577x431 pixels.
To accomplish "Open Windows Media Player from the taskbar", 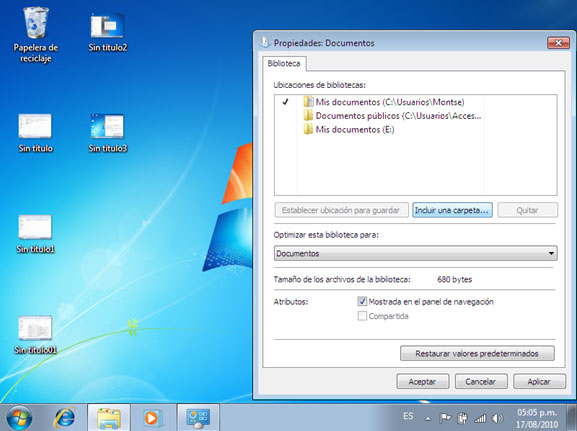I will point(152,418).
